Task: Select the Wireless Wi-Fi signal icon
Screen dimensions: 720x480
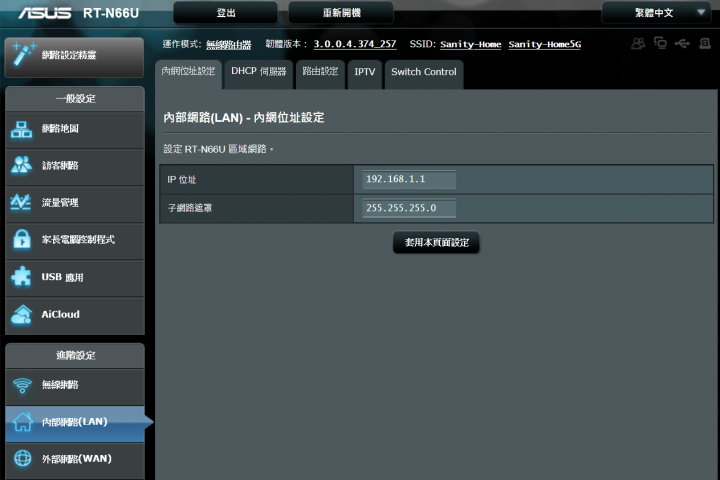Action: click(22, 385)
